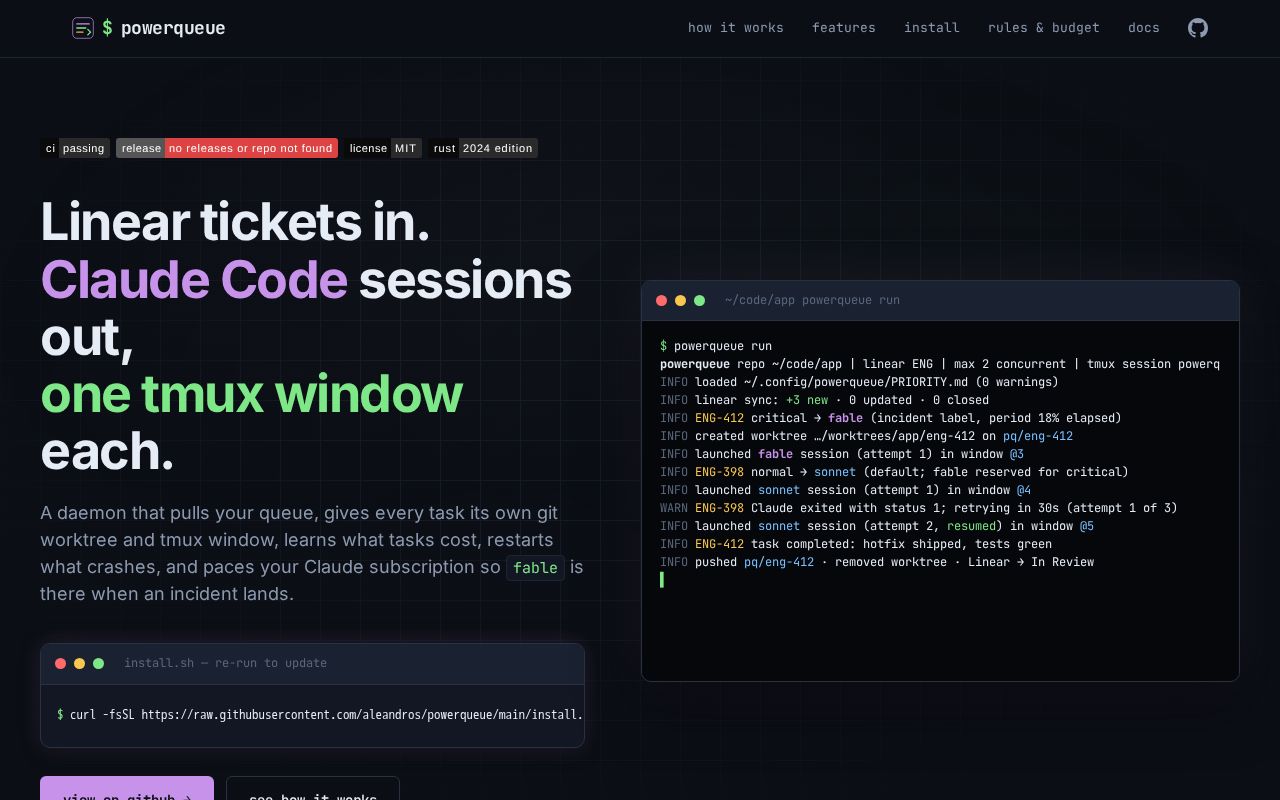The width and height of the screenshot is (1280, 800).
Task: Click the 'created worktree' log line
Action: pos(866,436)
